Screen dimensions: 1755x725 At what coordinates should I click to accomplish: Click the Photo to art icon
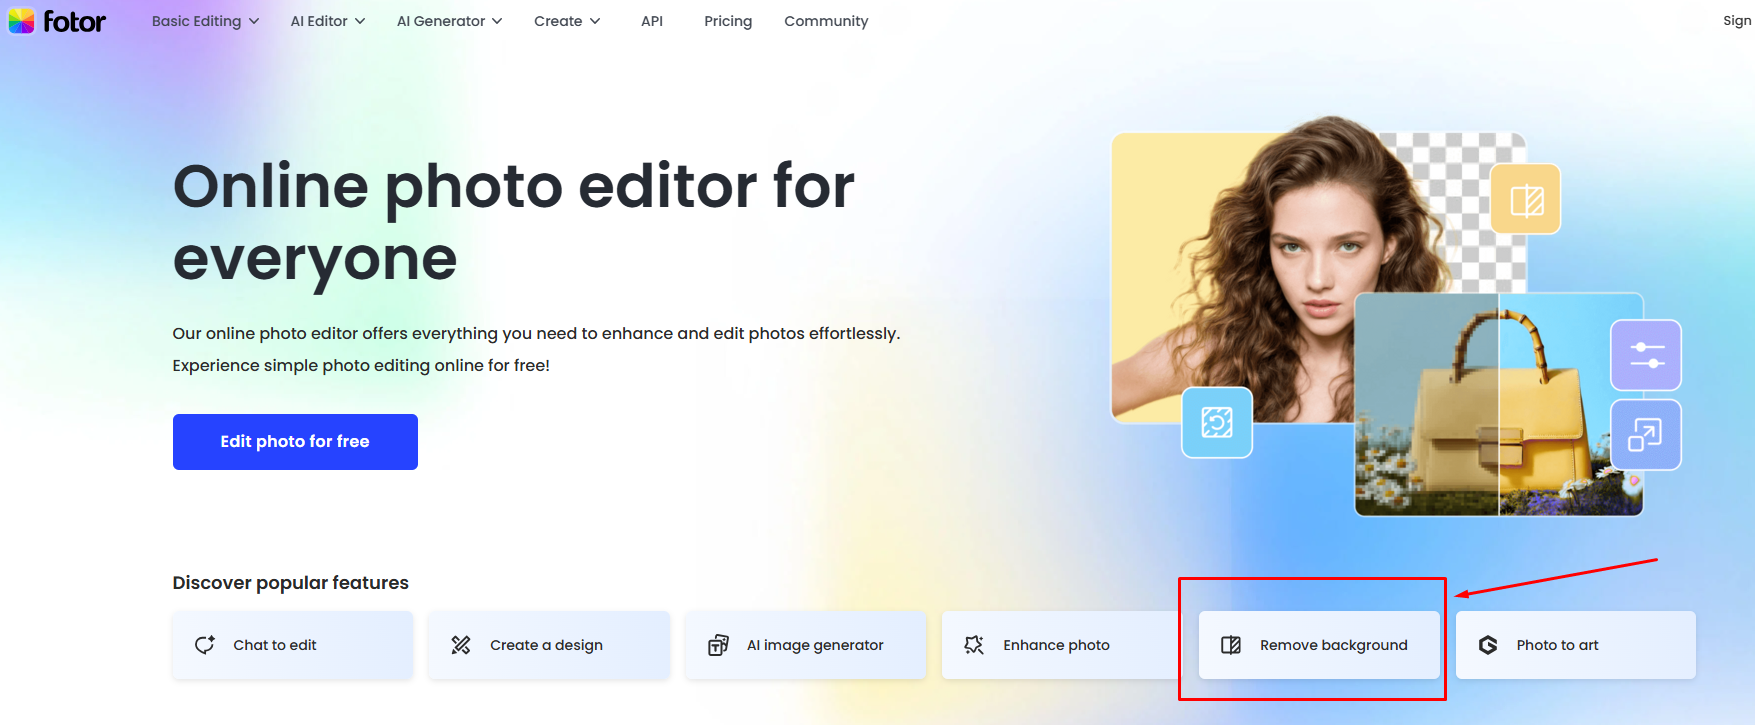pyautogui.click(x=1488, y=645)
